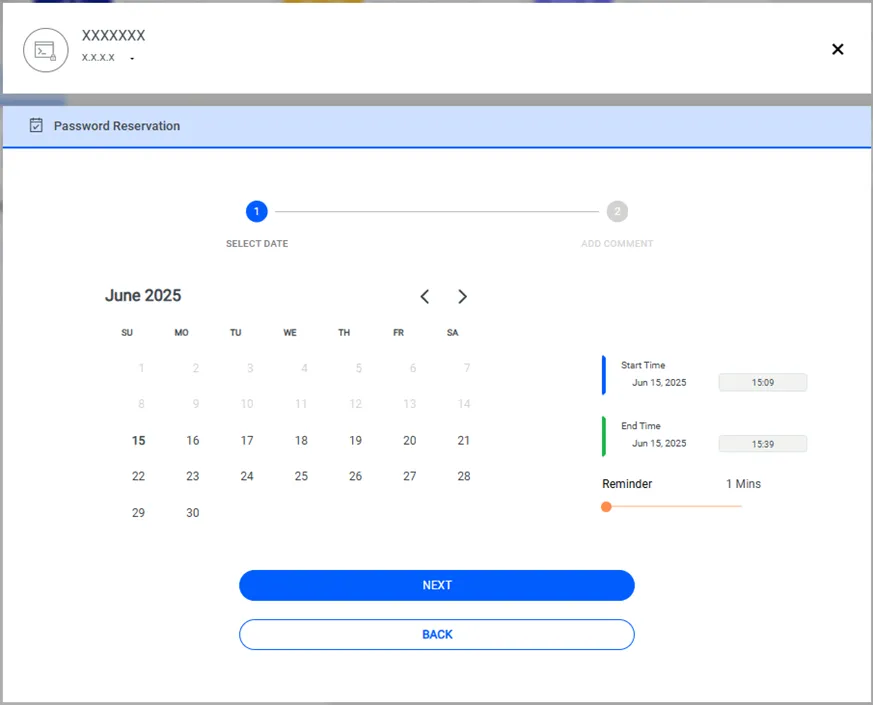873x705 pixels.
Task: Set the Start Time field 15:09
Action: [x=762, y=383]
